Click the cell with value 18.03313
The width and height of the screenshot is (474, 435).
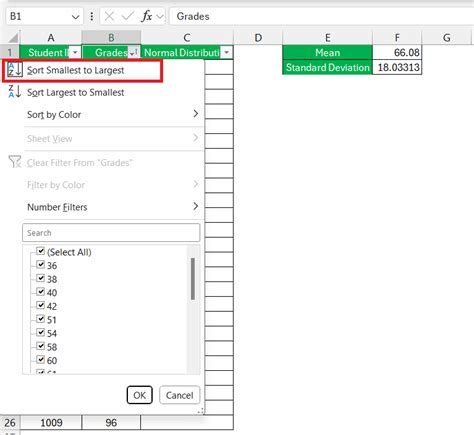[x=397, y=67]
